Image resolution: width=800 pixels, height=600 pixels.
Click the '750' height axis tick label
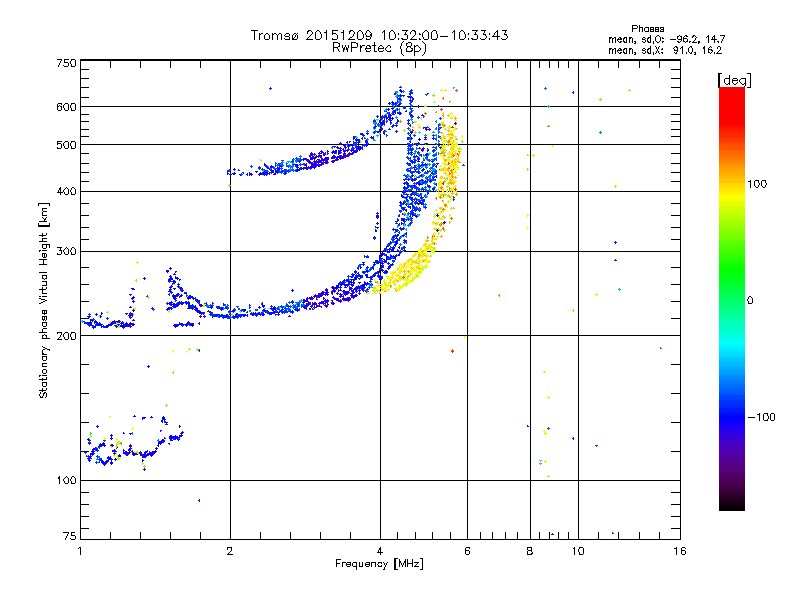[x=66, y=63]
